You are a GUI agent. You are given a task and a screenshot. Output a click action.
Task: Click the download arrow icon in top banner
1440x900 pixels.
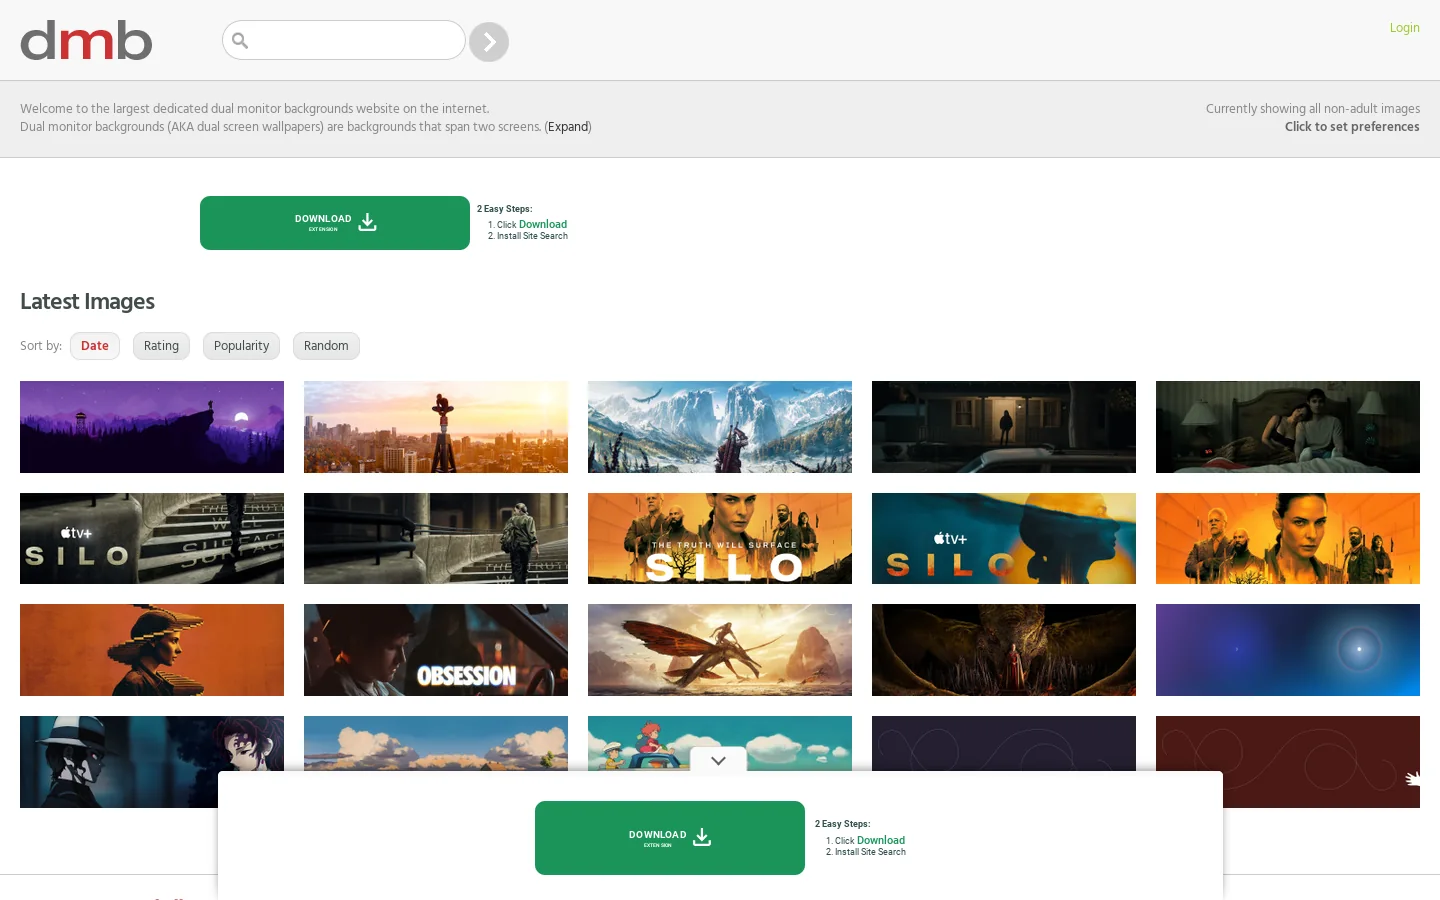pyautogui.click(x=368, y=222)
